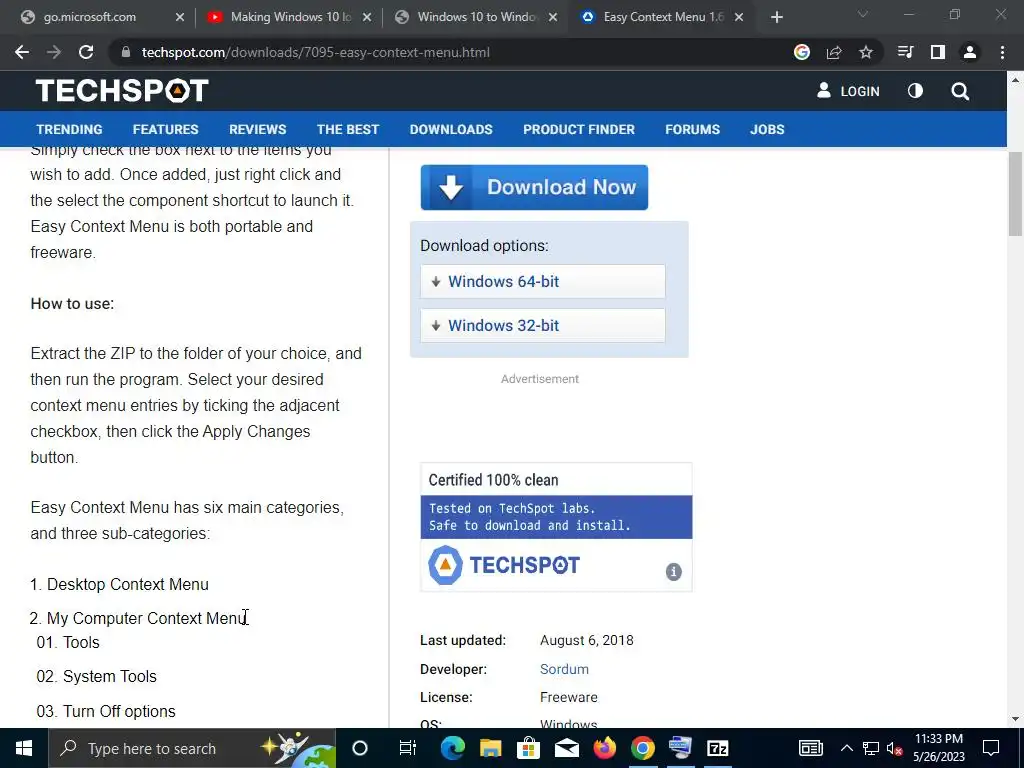The height and width of the screenshot is (768, 1024).
Task: Share this page via share icon
Action: (x=834, y=52)
